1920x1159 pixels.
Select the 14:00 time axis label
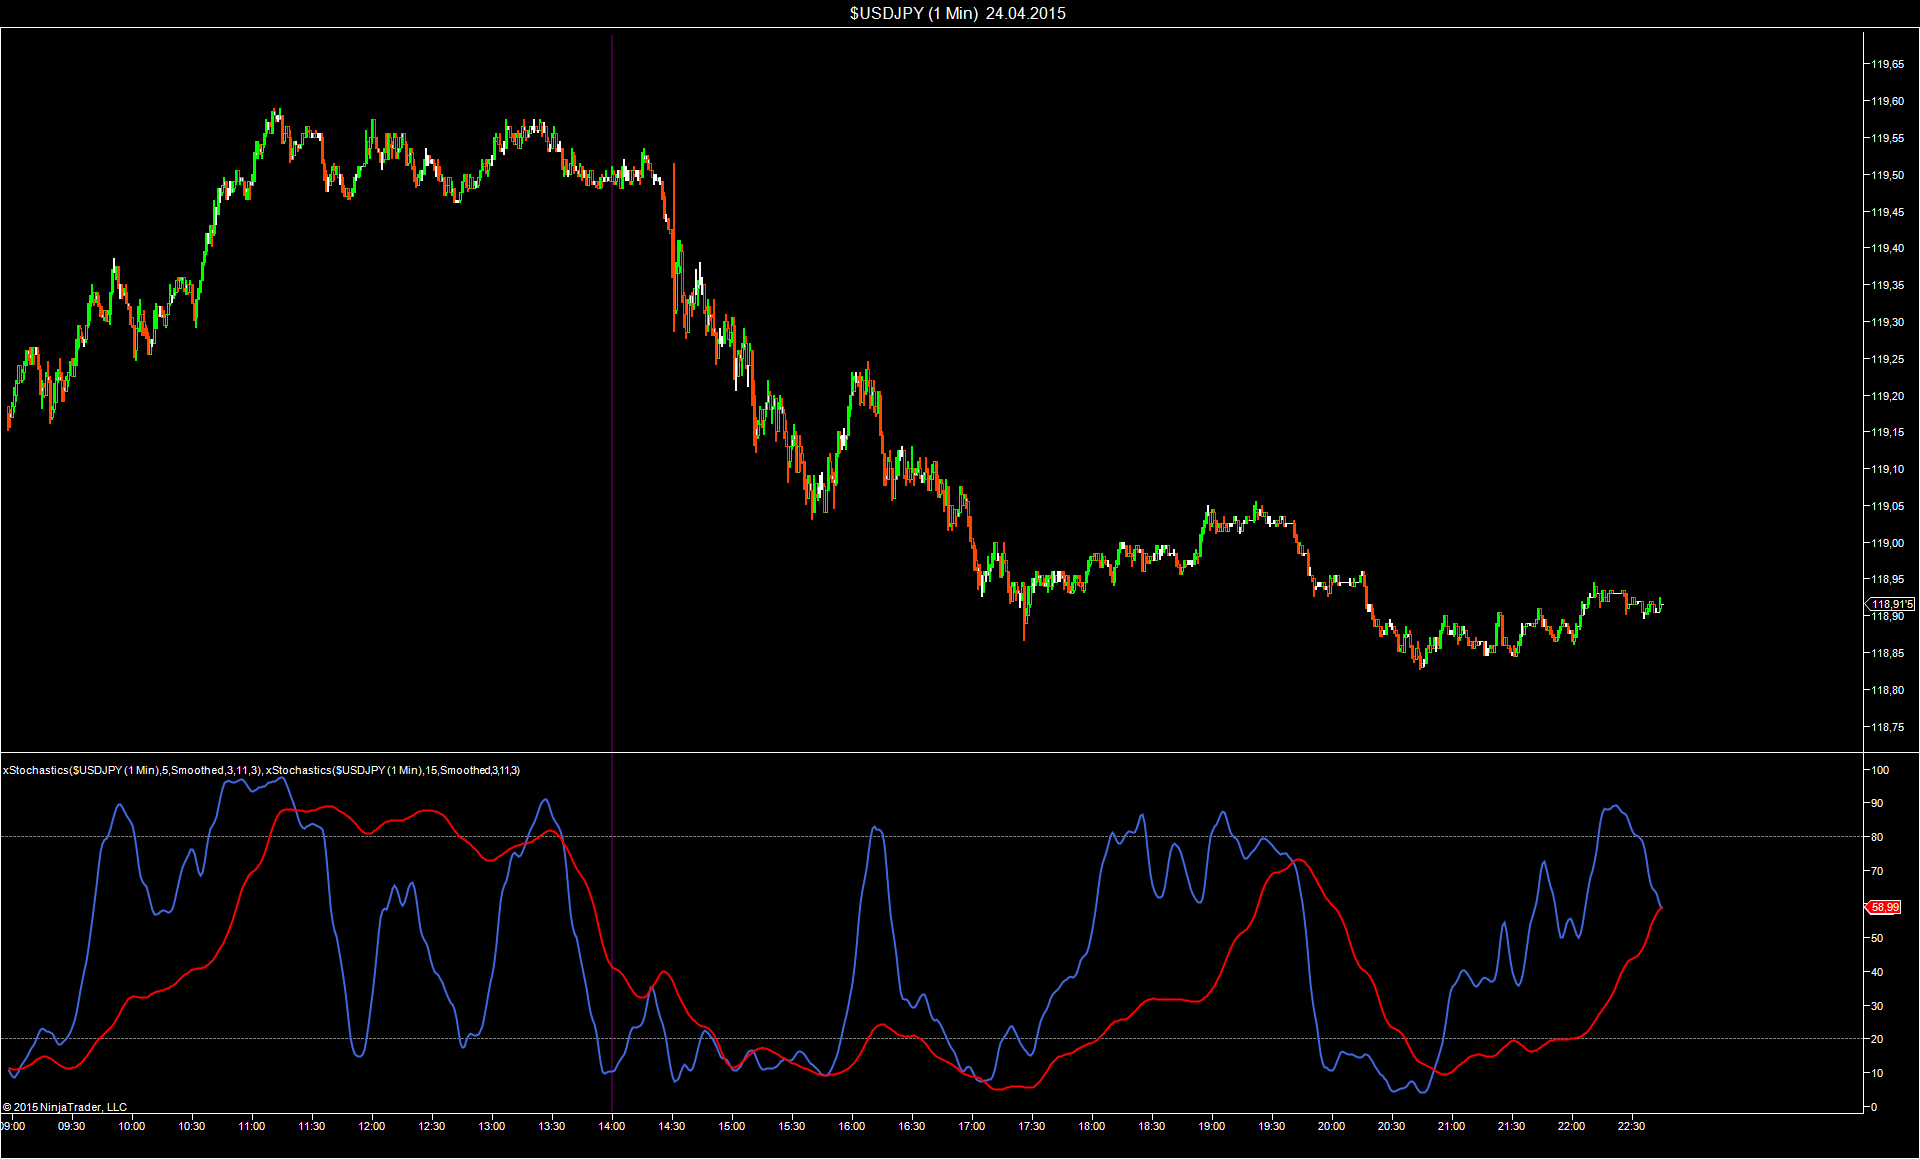click(x=612, y=1126)
